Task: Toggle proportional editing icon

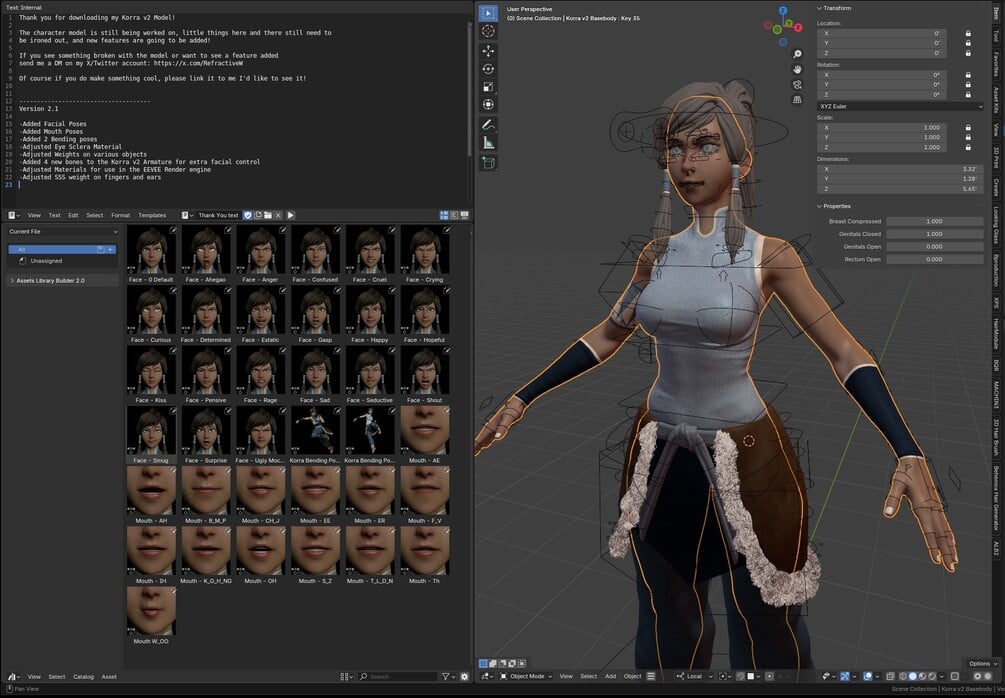Action: point(770,676)
